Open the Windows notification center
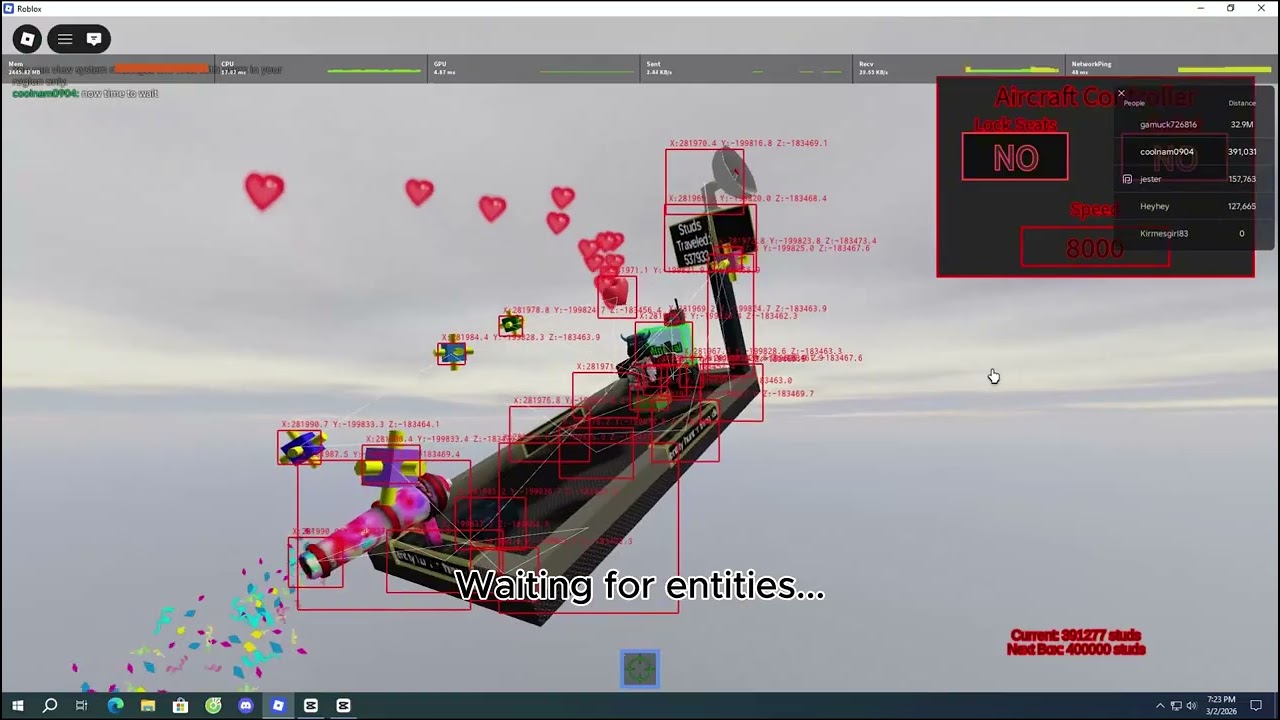This screenshot has width=1280, height=720. click(x=1257, y=706)
